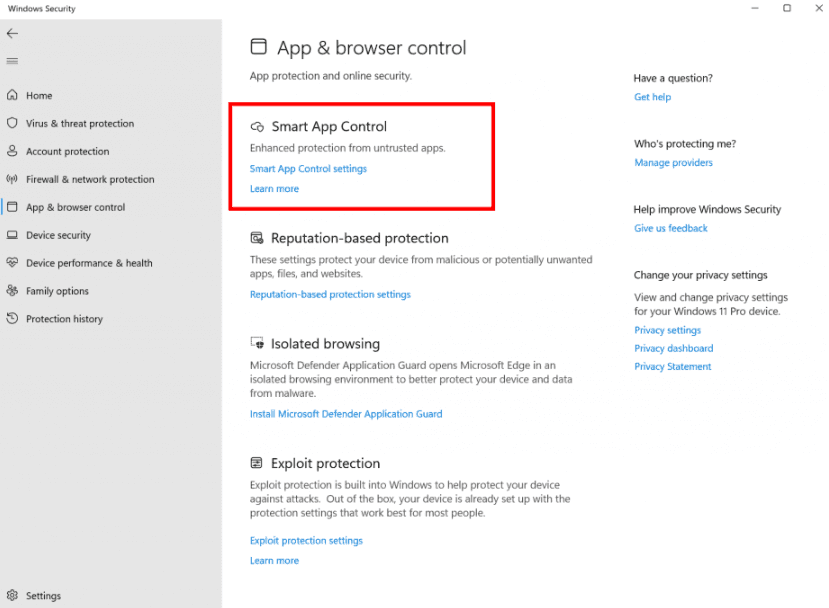Click Get help link
This screenshot has width=829, height=608.
653,97
